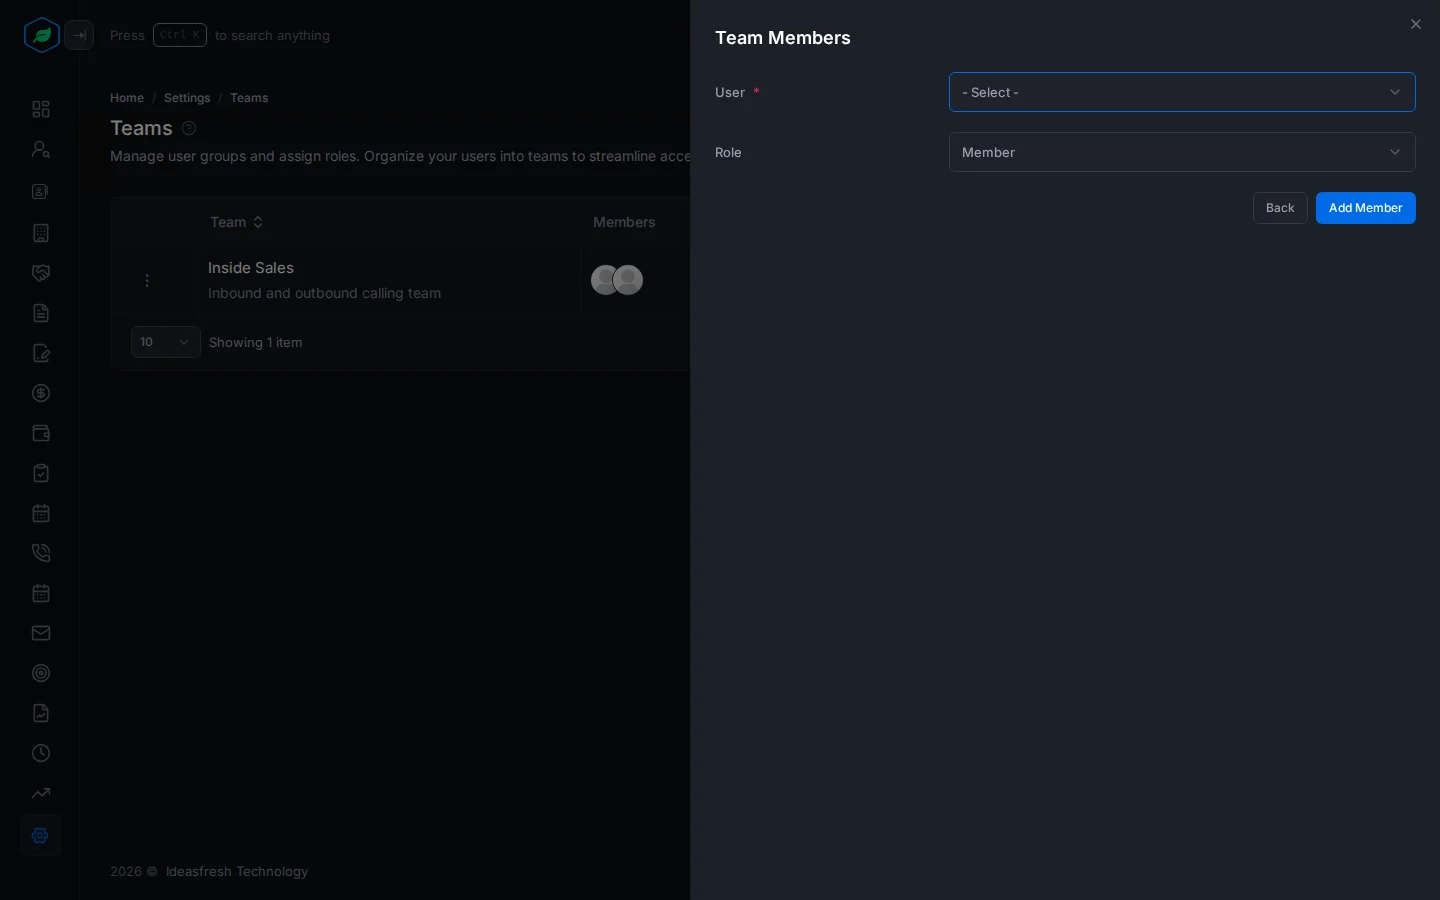Open the trending-up arrow icon in sidebar
This screenshot has height=900, width=1440.
[41, 793]
